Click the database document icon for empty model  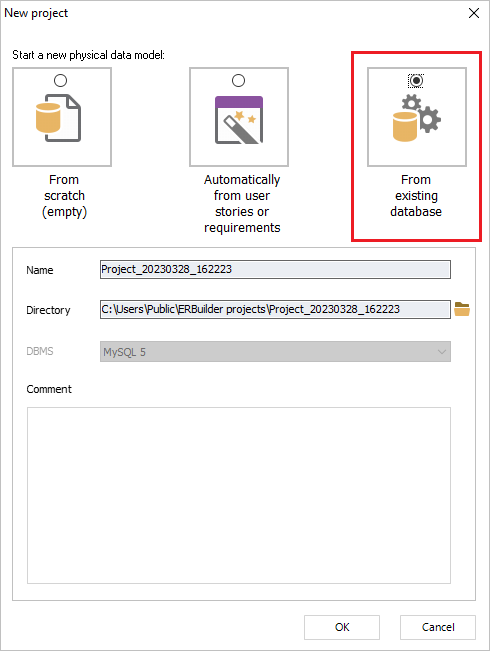[58, 118]
